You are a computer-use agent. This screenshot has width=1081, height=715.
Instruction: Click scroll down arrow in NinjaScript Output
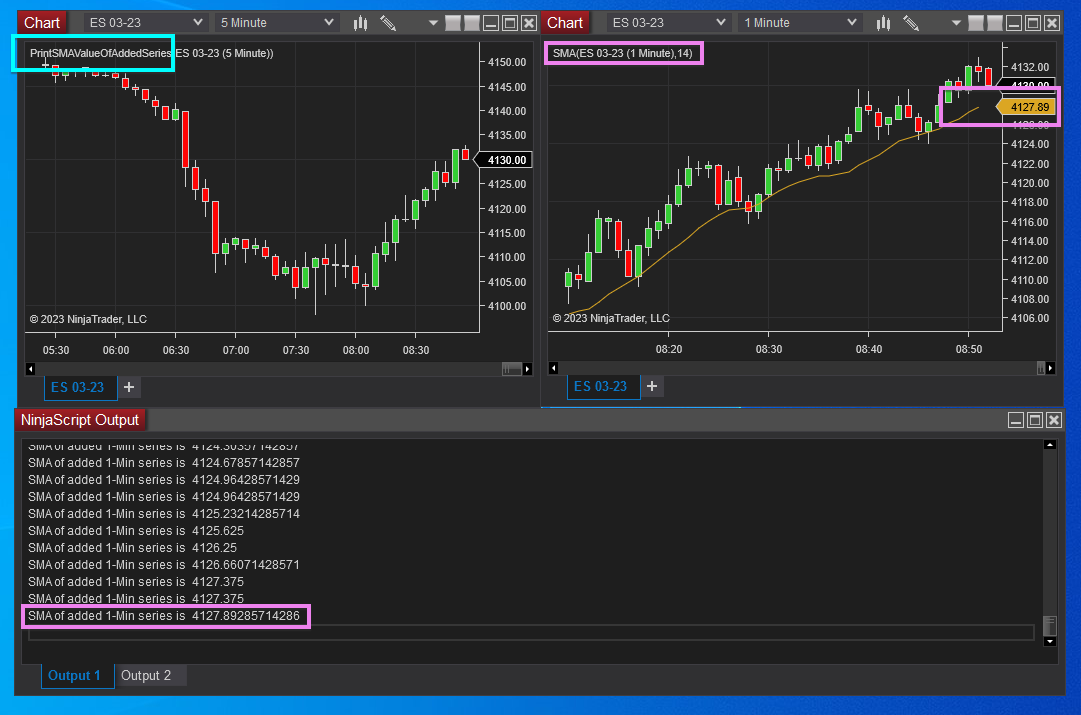[x=1050, y=641]
